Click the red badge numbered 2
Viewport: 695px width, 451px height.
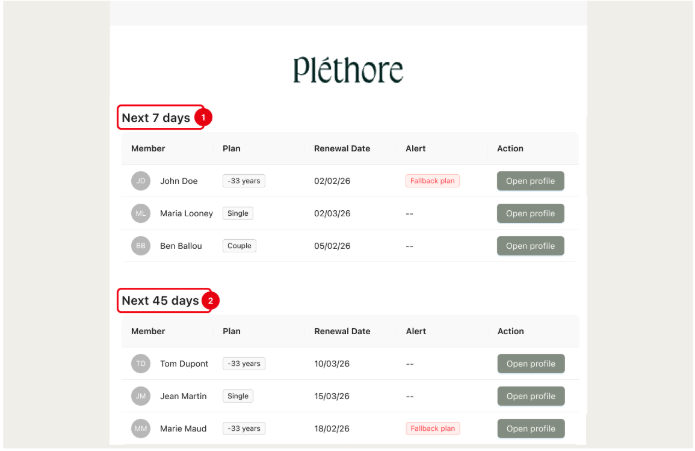(x=210, y=300)
